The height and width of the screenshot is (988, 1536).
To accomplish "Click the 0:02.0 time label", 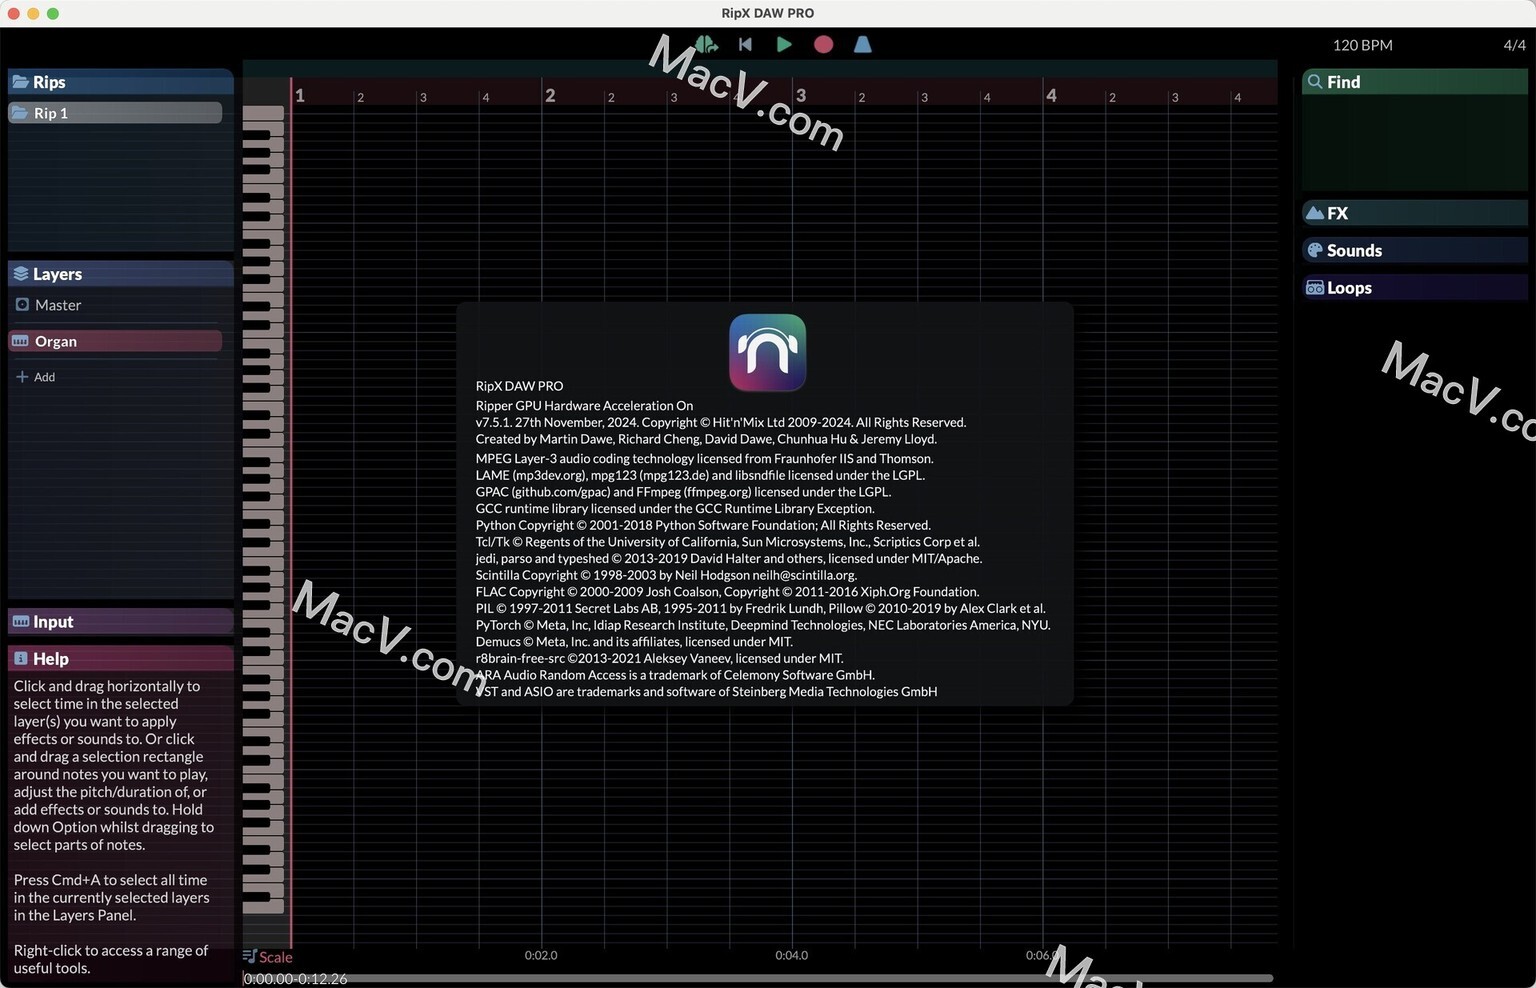I will [541, 956].
